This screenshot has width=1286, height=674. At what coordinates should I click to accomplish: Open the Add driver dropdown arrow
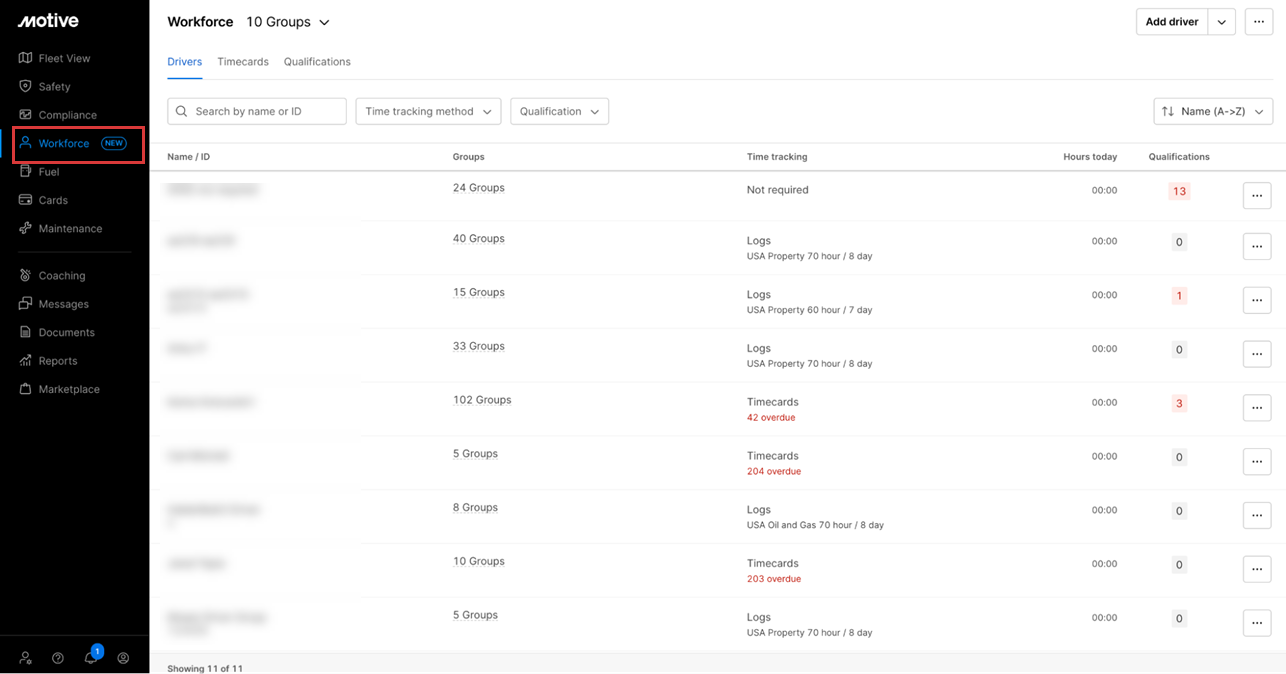[1222, 22]
